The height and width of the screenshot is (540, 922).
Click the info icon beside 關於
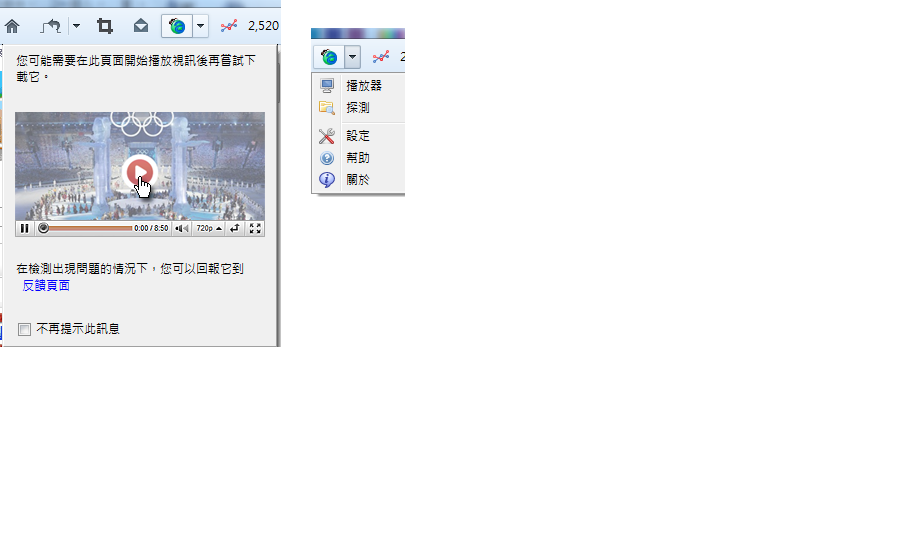(327, 179)
